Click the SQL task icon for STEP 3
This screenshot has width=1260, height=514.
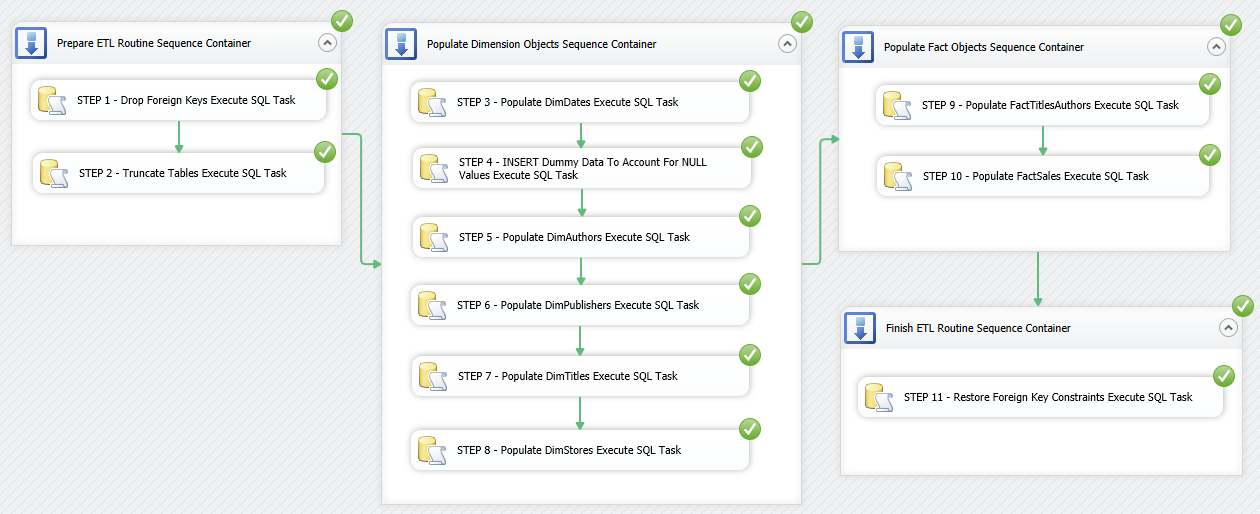[432, 103]
